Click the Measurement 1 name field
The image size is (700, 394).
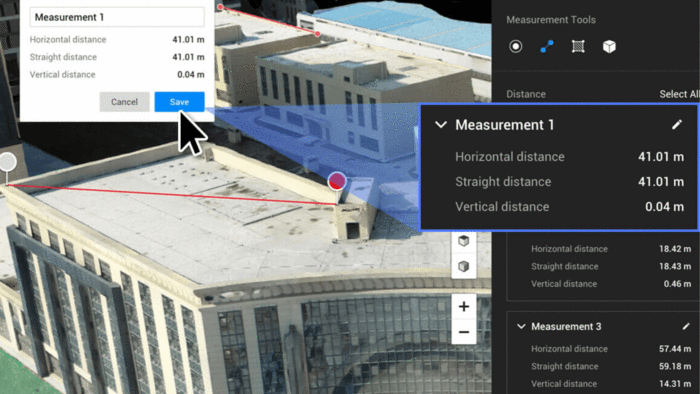coord(117,17)
